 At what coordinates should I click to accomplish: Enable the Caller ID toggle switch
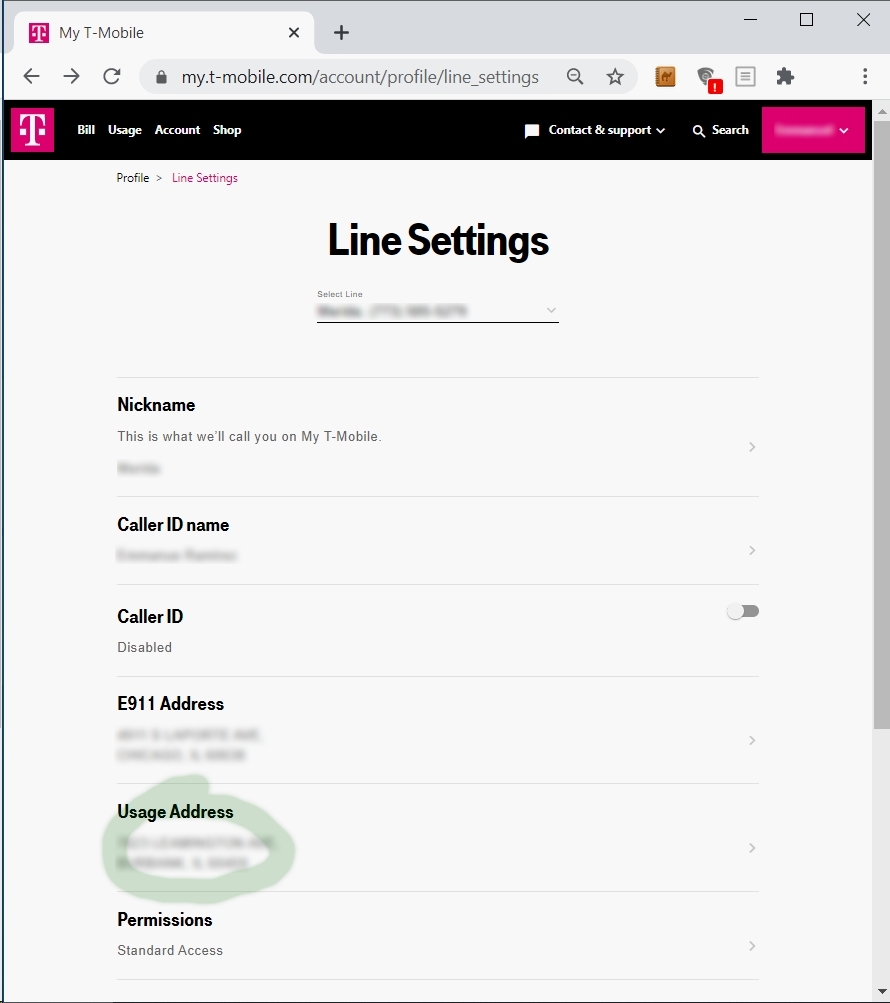point(743,611)
